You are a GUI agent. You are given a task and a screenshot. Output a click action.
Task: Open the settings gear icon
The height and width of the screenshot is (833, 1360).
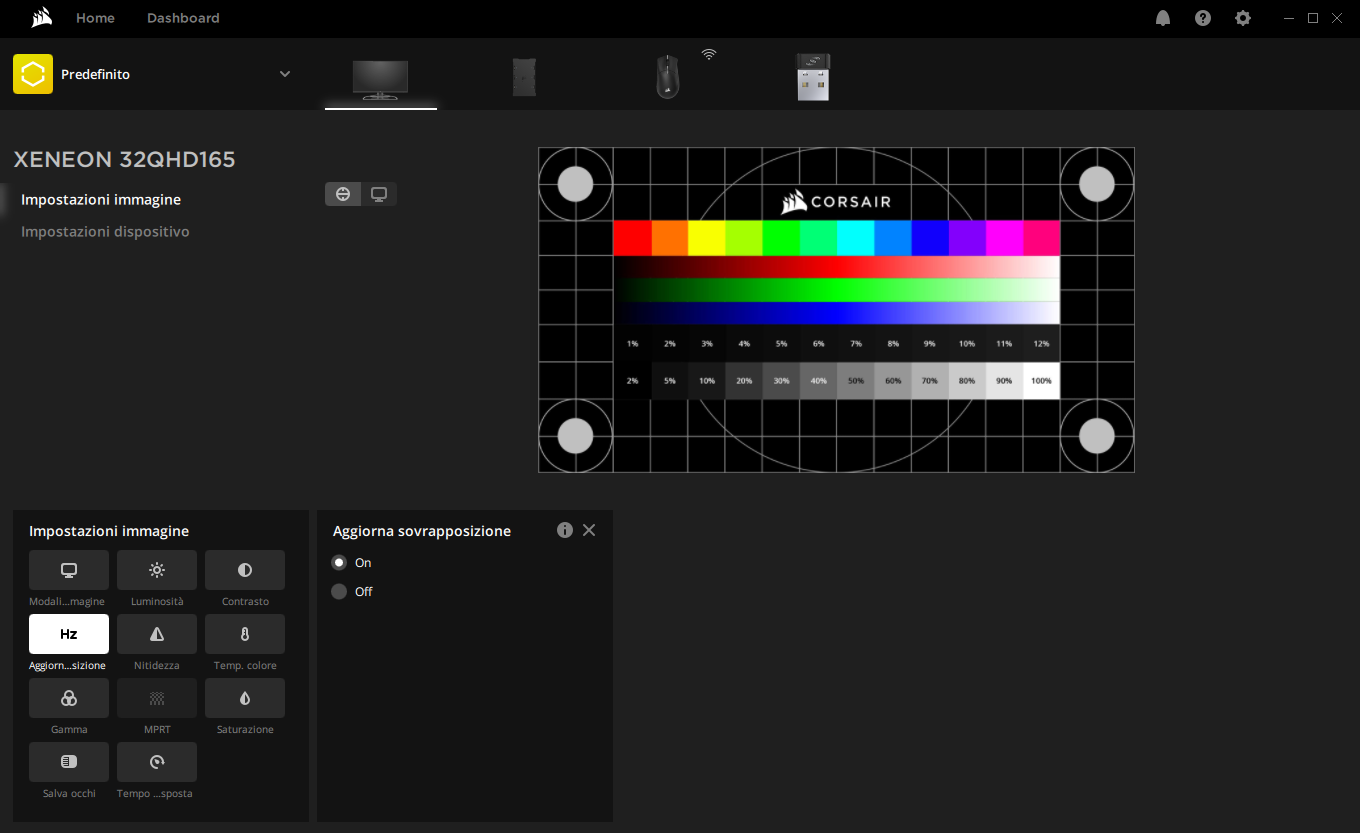click(x=1243, y=18)
